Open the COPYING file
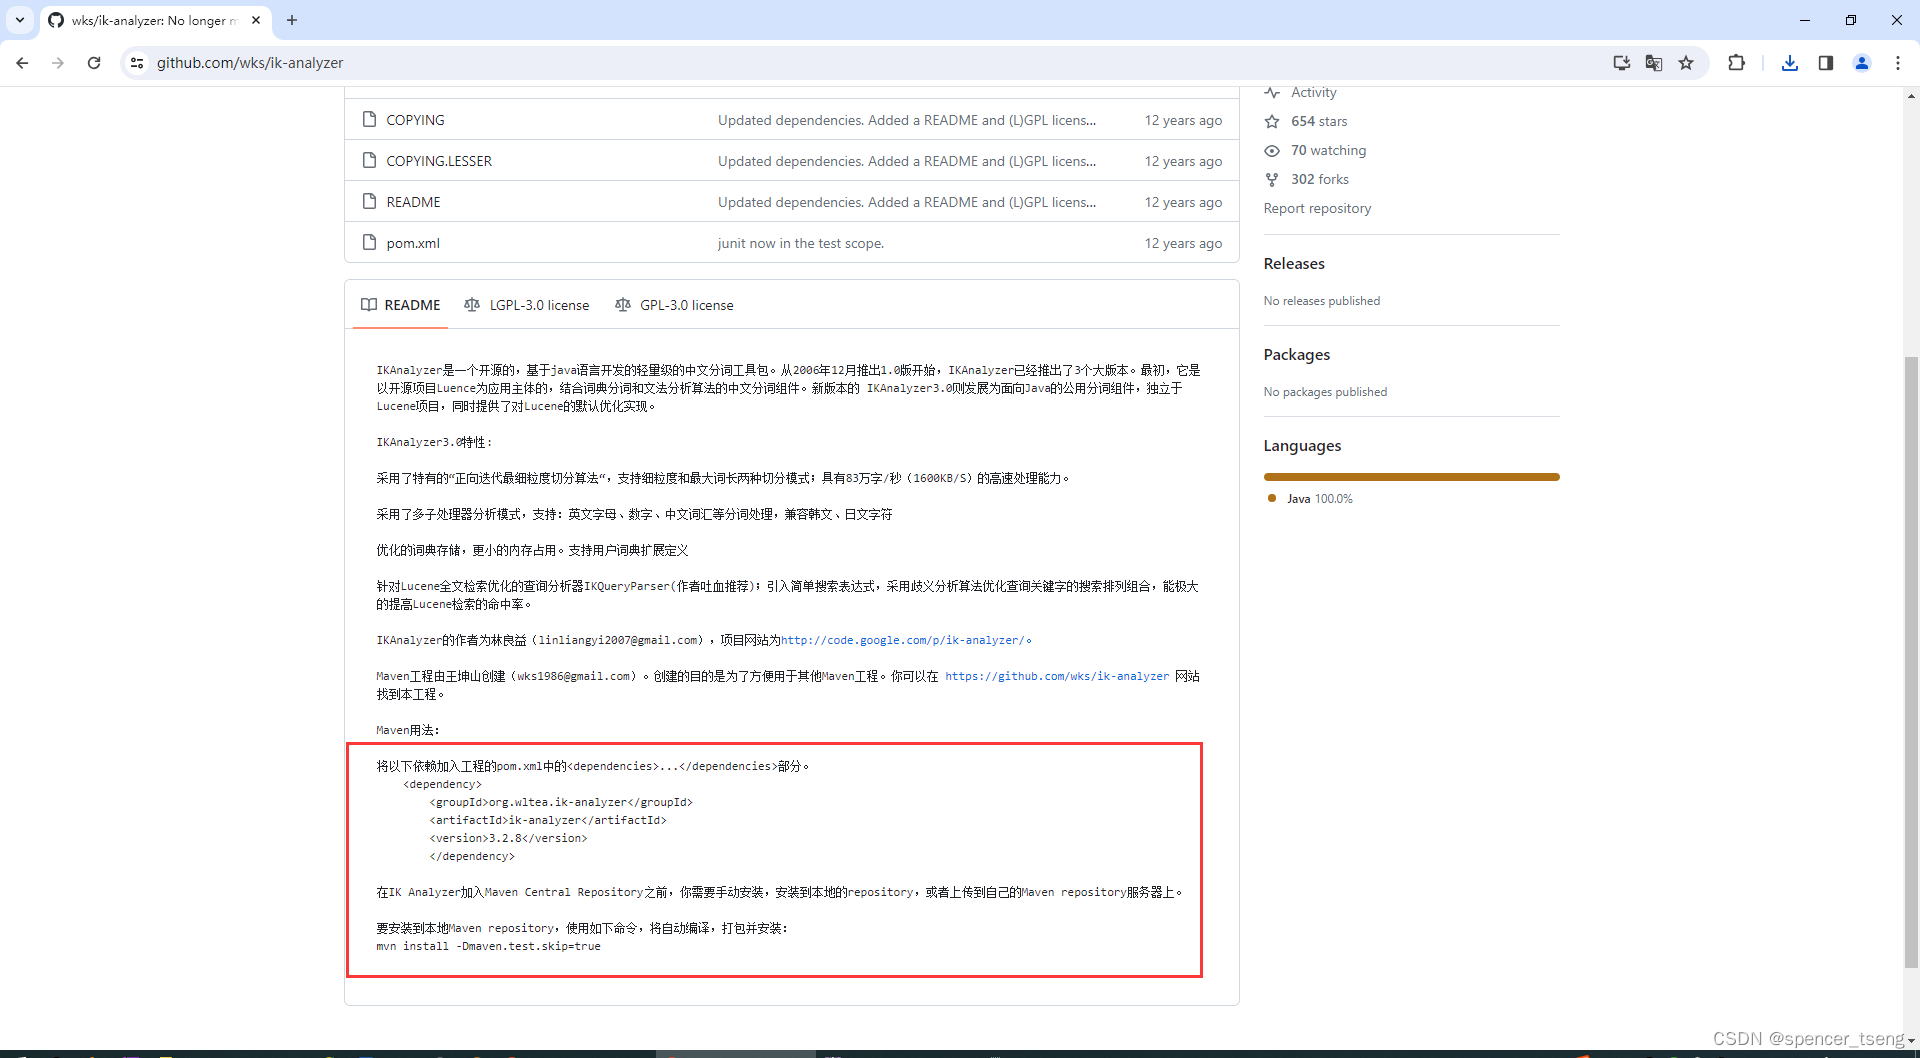Viewport: 1920px width, 1058px height. point(415,120)
